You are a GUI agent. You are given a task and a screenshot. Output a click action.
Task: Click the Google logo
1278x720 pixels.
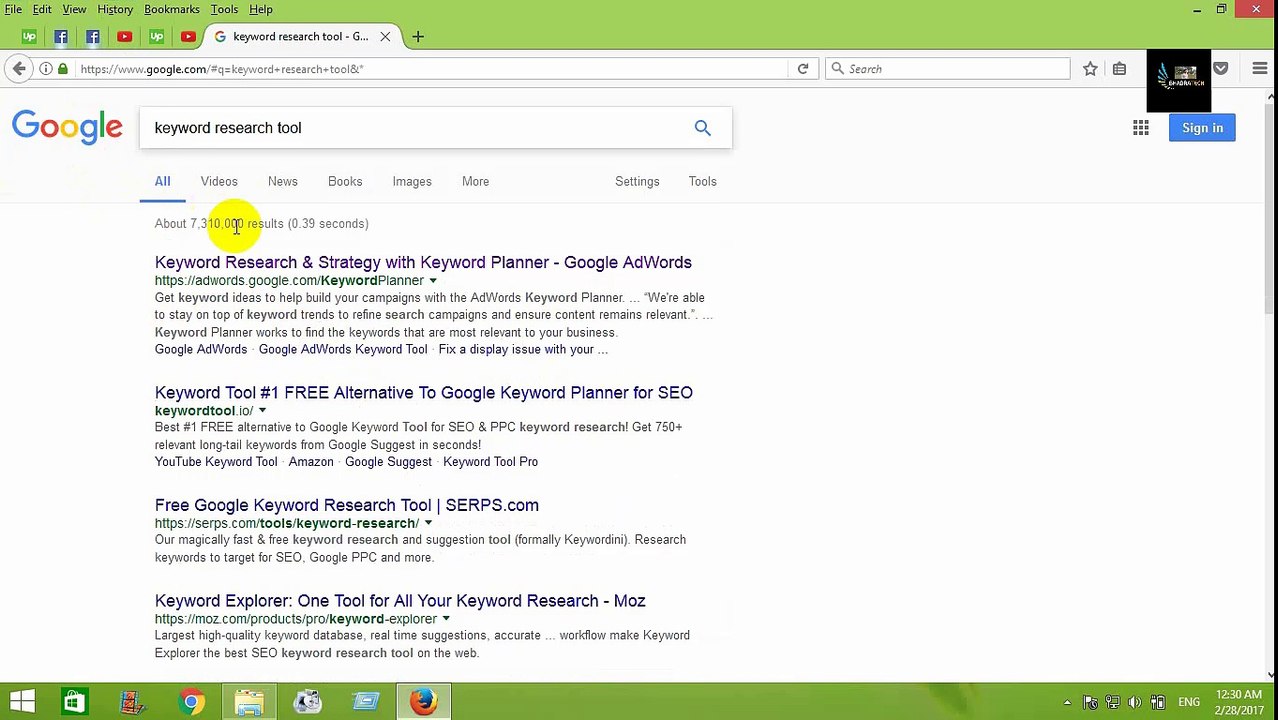click(x=67, y=128)
